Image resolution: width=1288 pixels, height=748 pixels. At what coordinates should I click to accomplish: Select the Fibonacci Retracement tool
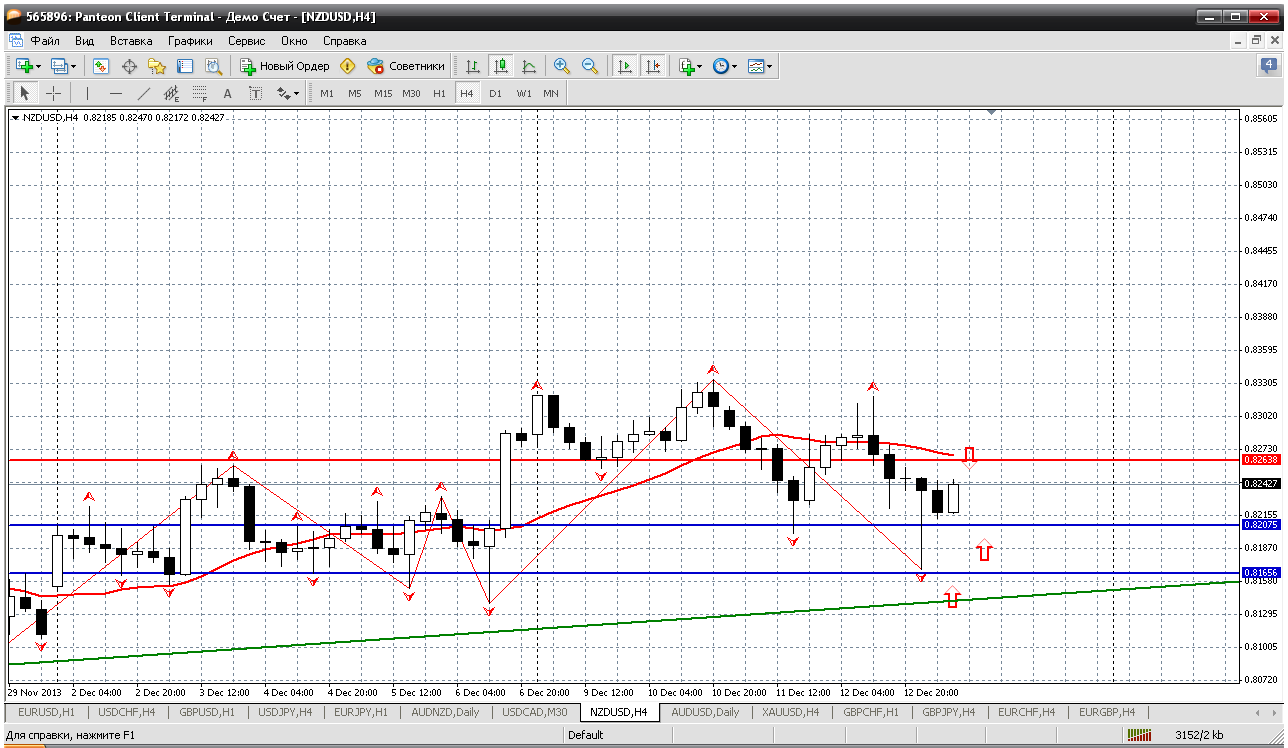199,93
